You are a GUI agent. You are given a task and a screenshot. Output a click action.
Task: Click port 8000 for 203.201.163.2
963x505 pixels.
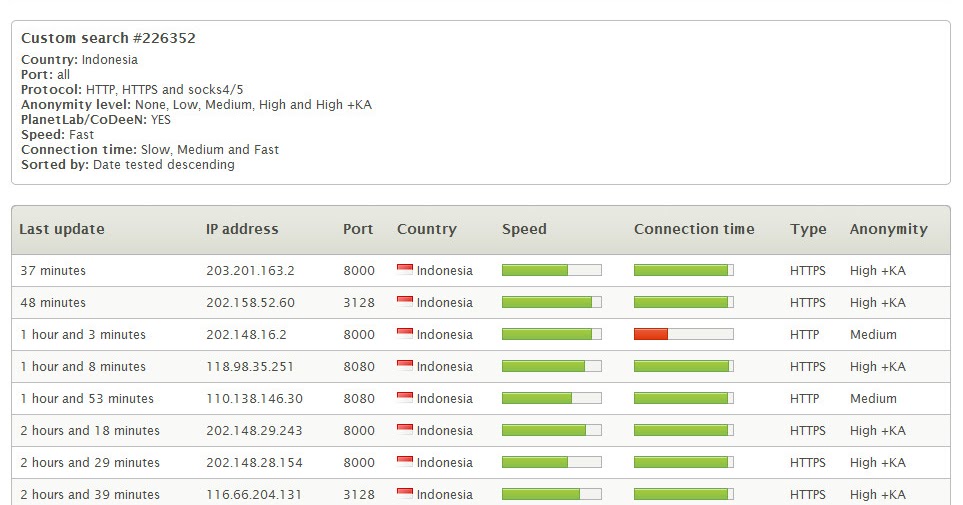tap(359, 270)
